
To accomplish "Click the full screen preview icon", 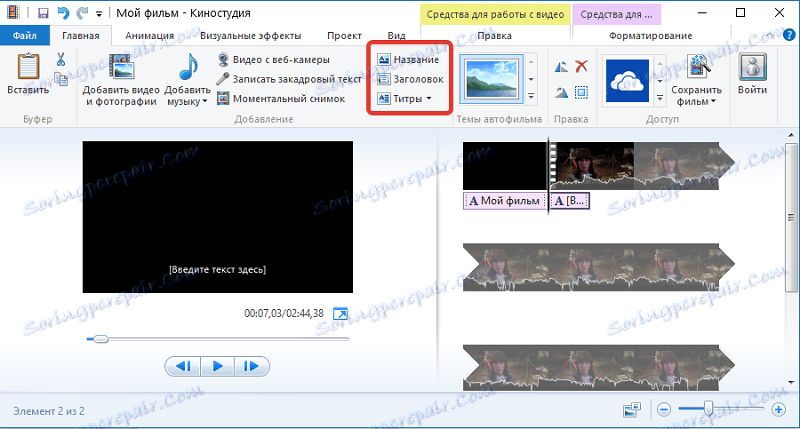I will [x=340, y=314].
